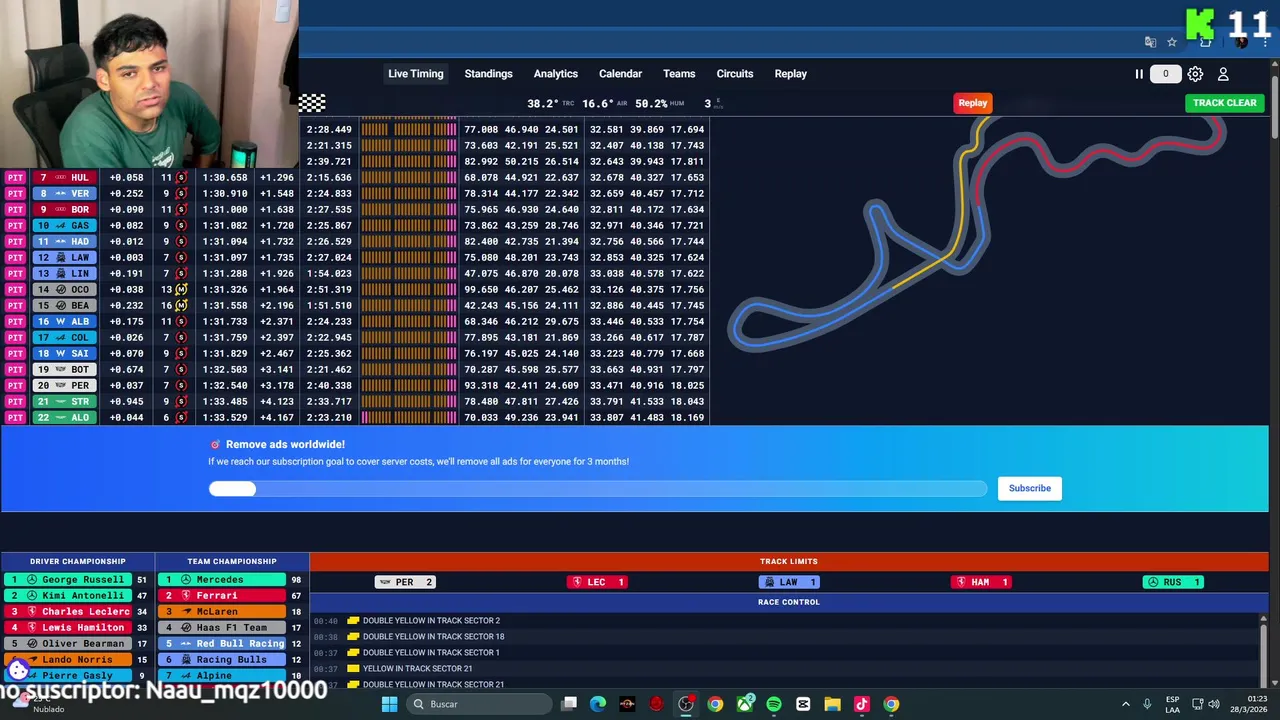Select driver HAD in position 11
This screenshot has width=1280, height=720.
tap(64, 241)
